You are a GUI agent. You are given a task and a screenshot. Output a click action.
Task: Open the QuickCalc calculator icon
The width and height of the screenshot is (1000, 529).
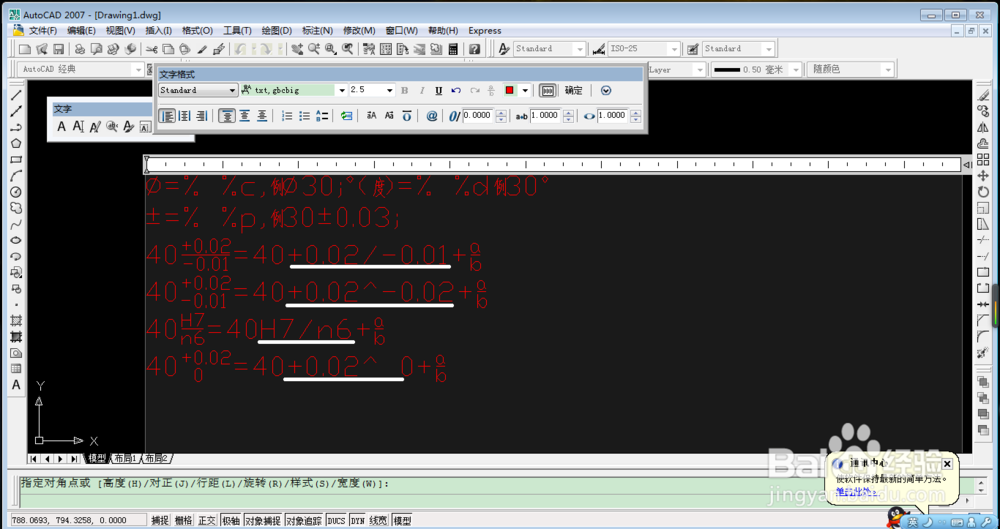click(x=453, y=48)
